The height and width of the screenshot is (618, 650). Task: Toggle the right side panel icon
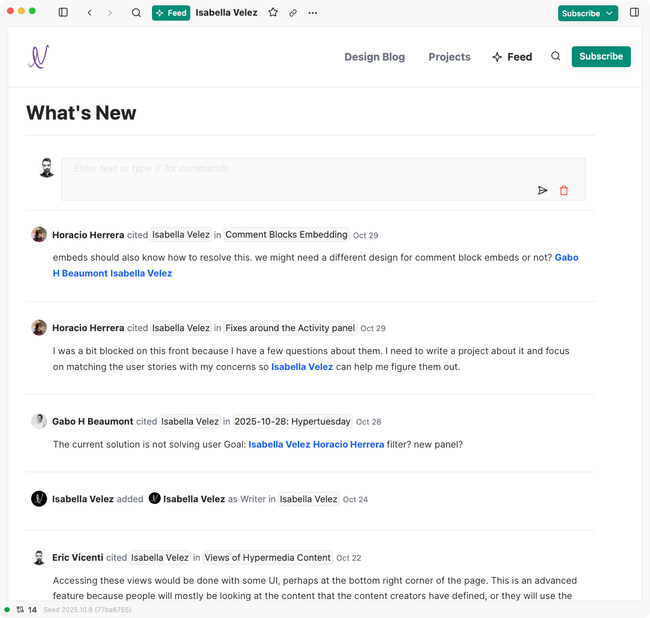click(x=634, y=13)
